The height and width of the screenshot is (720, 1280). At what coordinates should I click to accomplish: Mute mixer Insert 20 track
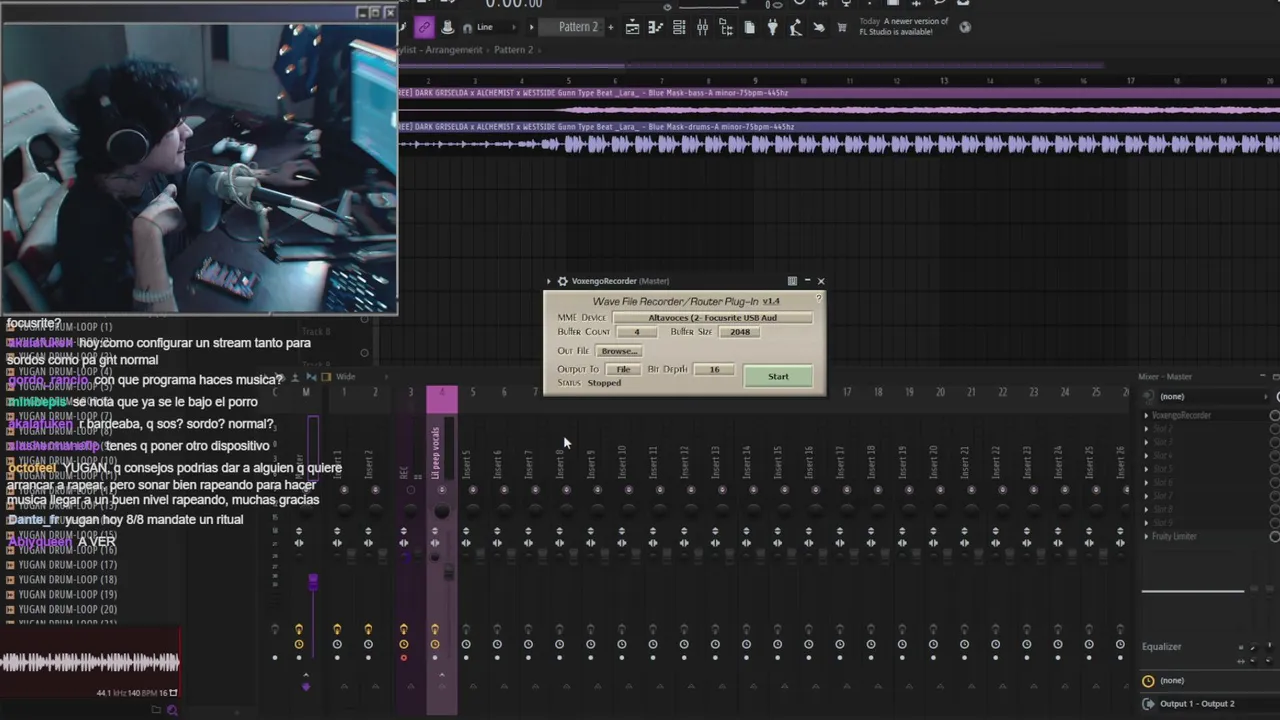tap(940, 490)
